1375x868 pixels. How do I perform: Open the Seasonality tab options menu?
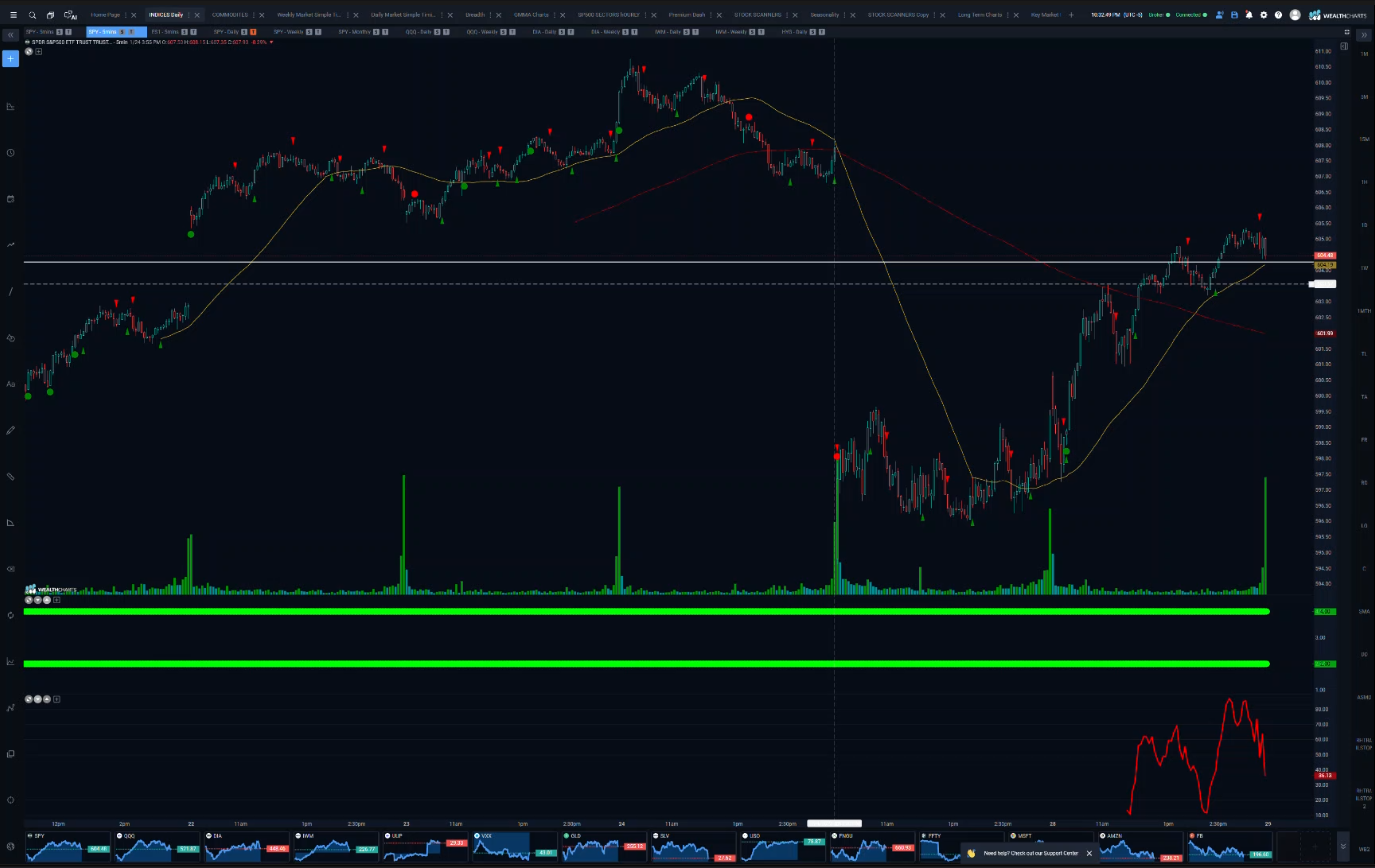(846, 15)
